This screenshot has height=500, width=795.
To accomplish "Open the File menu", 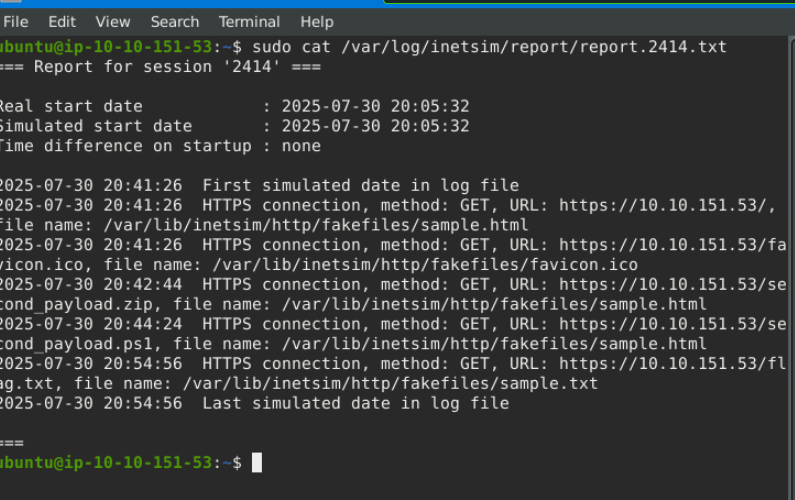I will pyautogui.click(x=15, y=22).
